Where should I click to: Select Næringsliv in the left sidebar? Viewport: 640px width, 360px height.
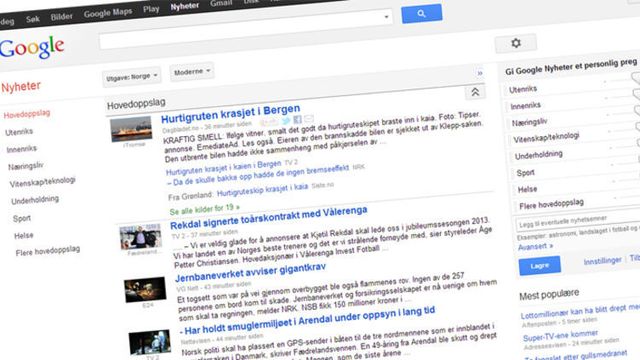pos(26,166)
